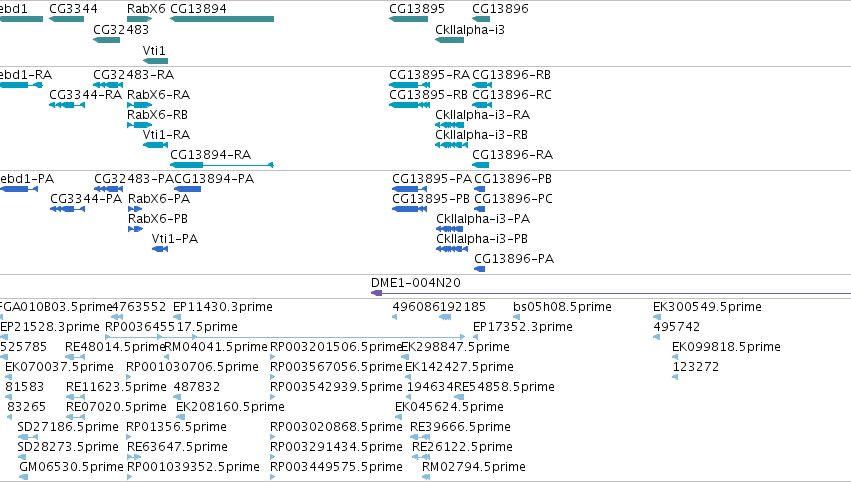The image size is (851, 482).
Task: Select EST label bs05h08.5prime
Action: point(562,307)
